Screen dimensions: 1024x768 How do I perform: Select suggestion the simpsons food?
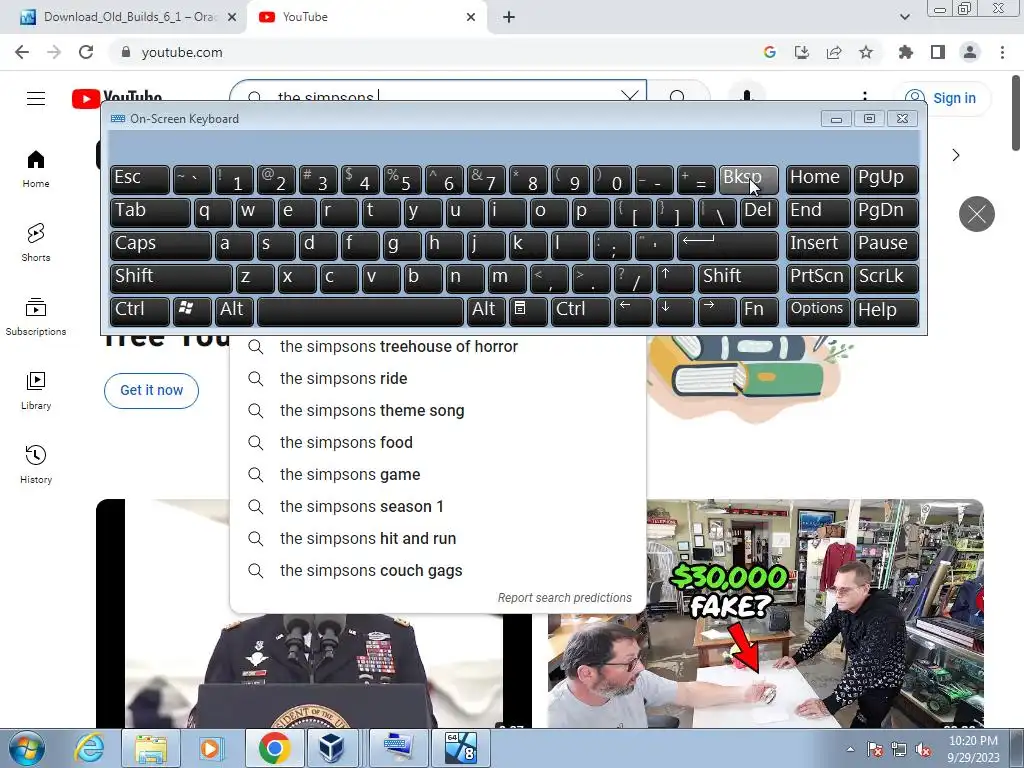438,443
